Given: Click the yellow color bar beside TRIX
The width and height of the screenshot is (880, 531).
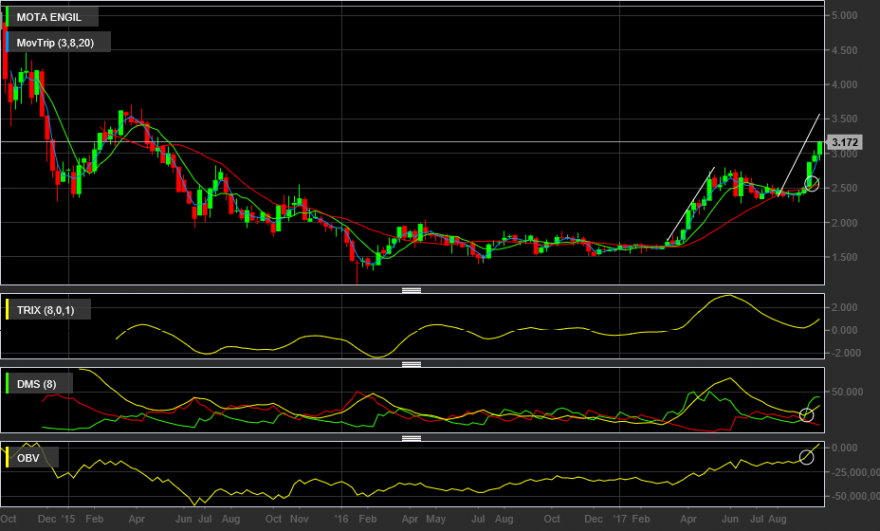Looking at the screenshot, I should click(7, 310).
